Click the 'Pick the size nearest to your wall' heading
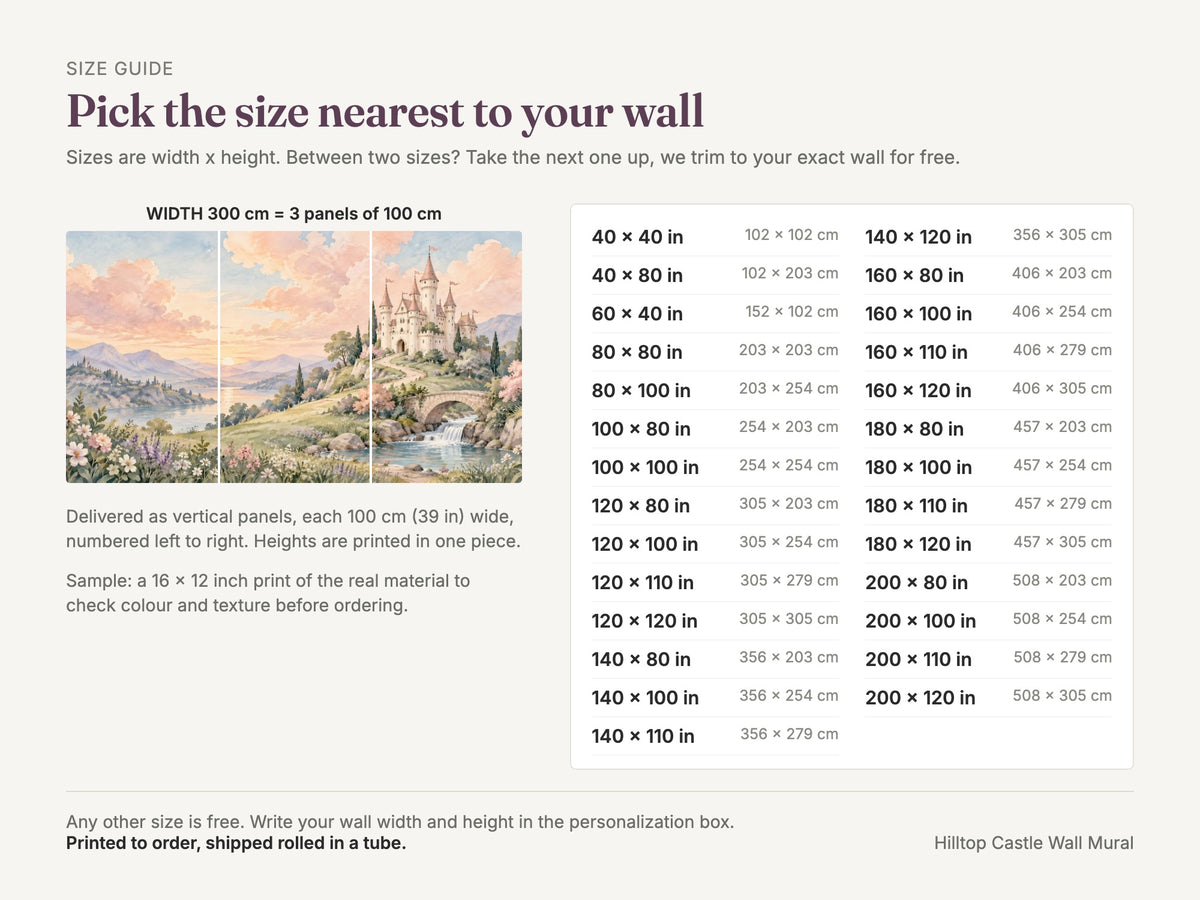The image size is (1200, 900). (x=385, y=112)
